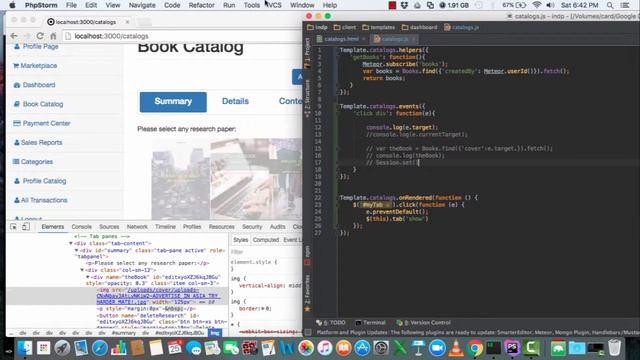The height and width of the screenshot is (360, 640).
Task: Open Sales Reports sidebar link
Action: (38, 142)
